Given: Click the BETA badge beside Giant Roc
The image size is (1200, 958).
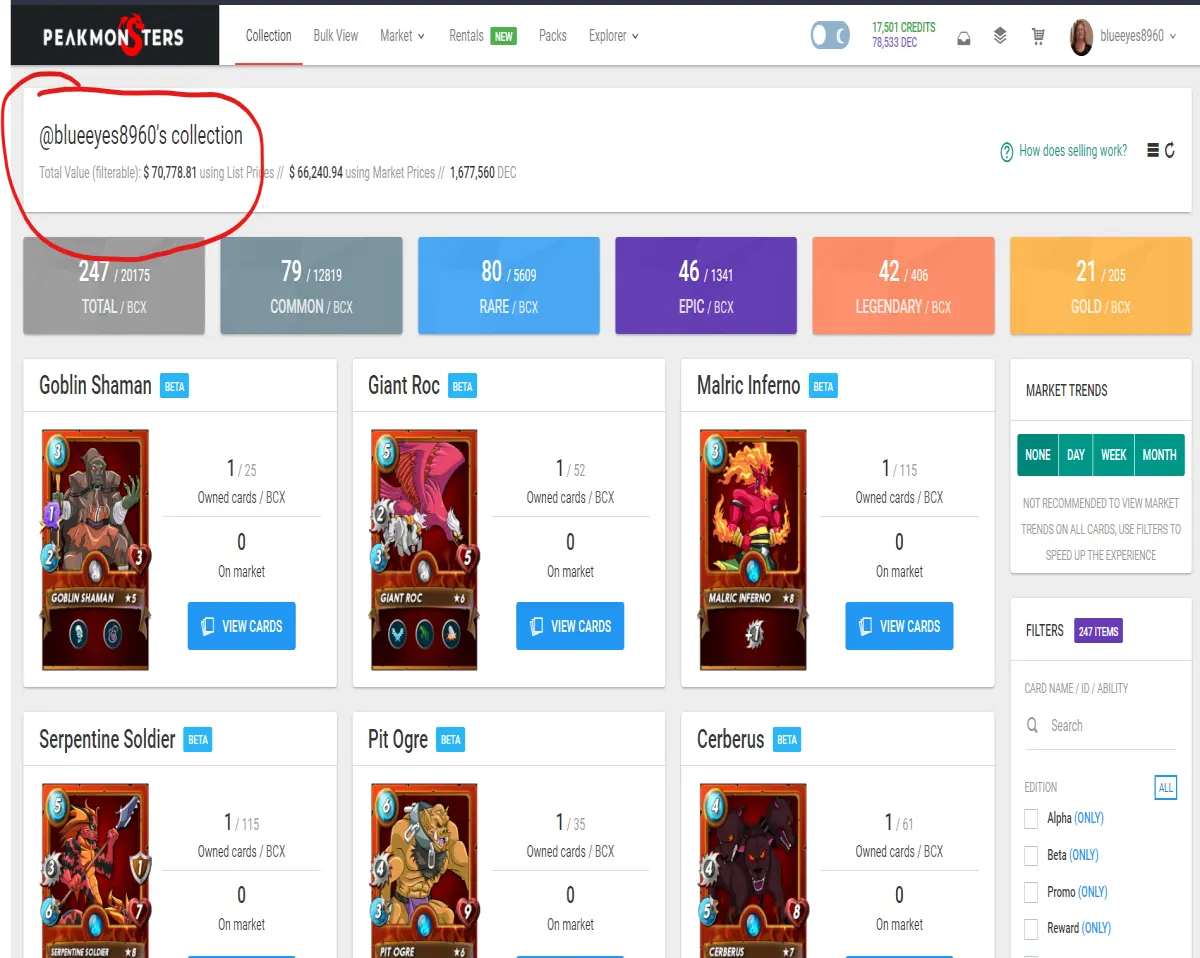Looking at the screenshot, I should (x=462, y=386).
